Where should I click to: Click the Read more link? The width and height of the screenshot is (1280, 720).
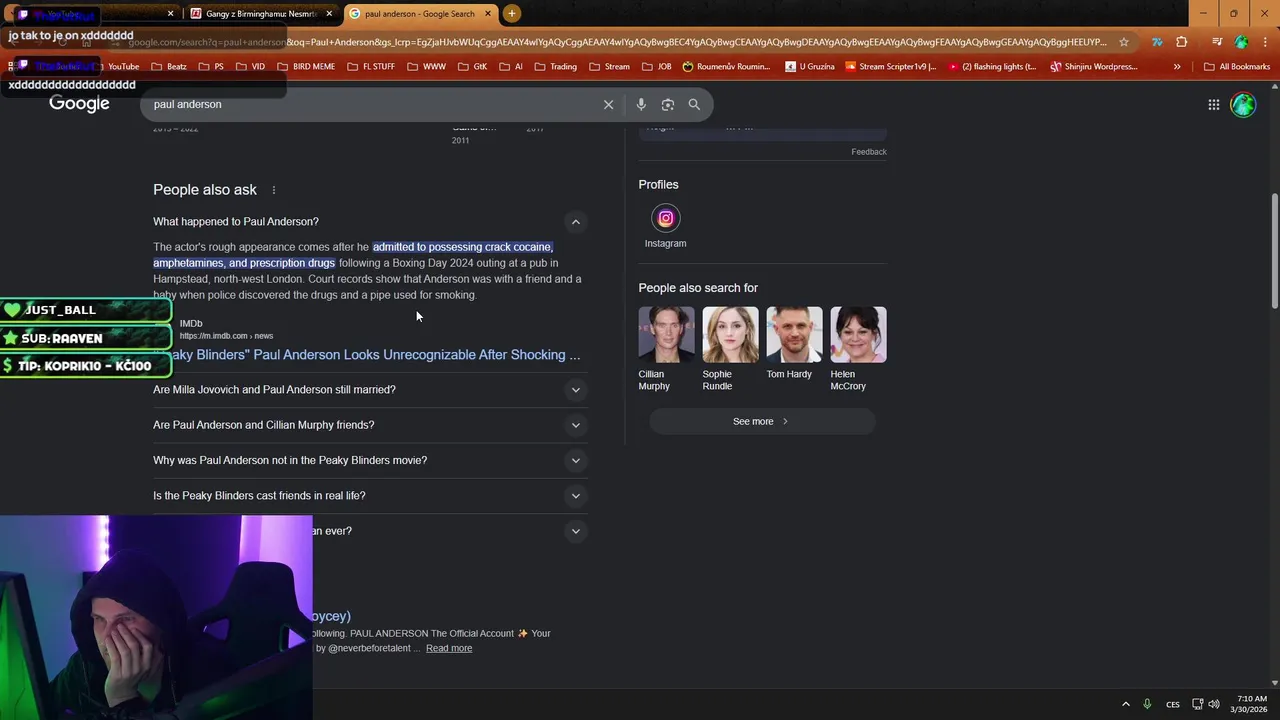(449, 648)
